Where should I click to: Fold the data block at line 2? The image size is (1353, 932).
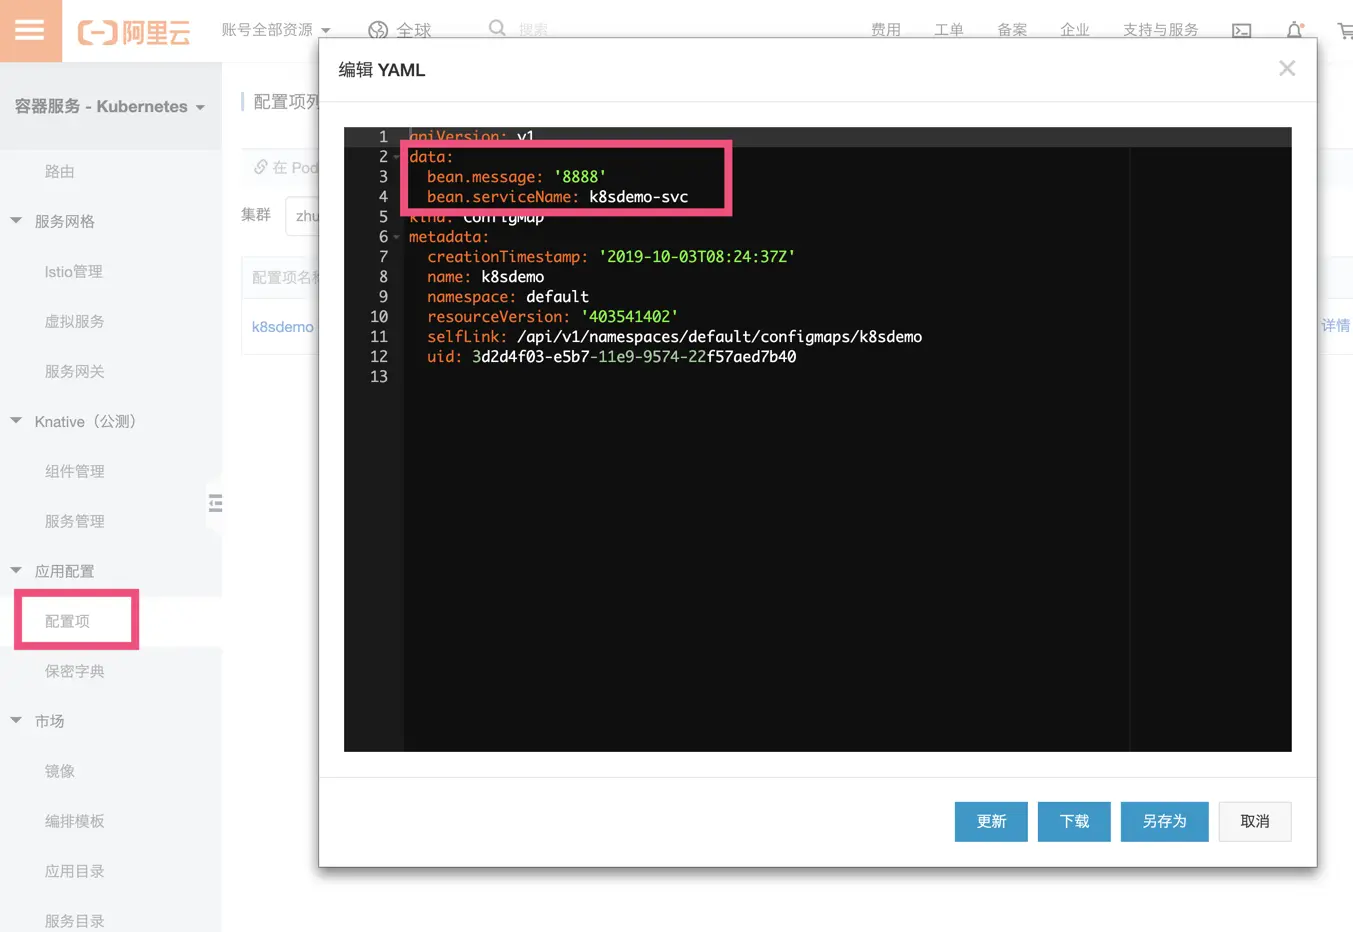pos(397,157)
